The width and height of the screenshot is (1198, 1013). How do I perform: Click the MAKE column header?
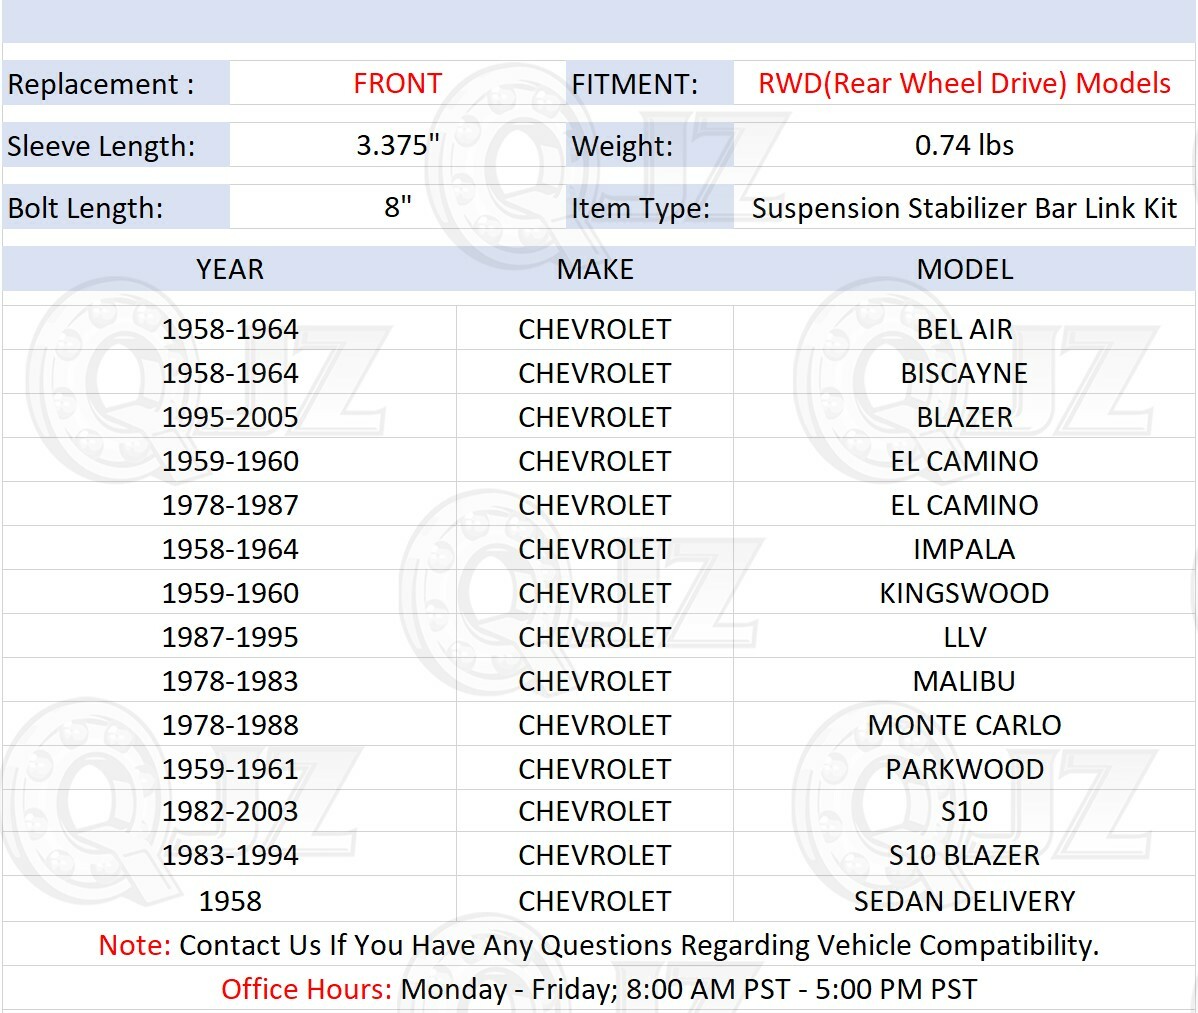tap(596, 269)
